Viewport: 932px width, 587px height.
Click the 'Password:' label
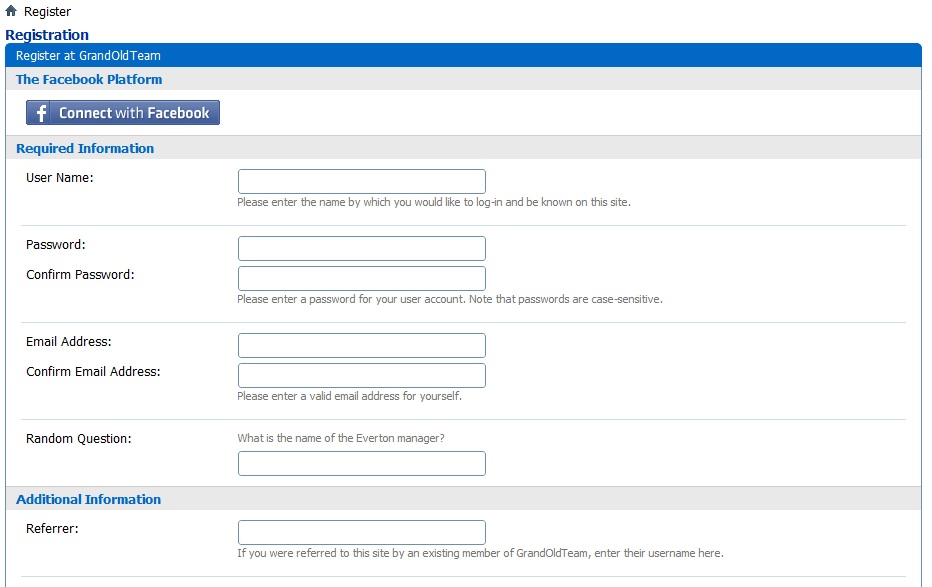(x=56, y=245)
